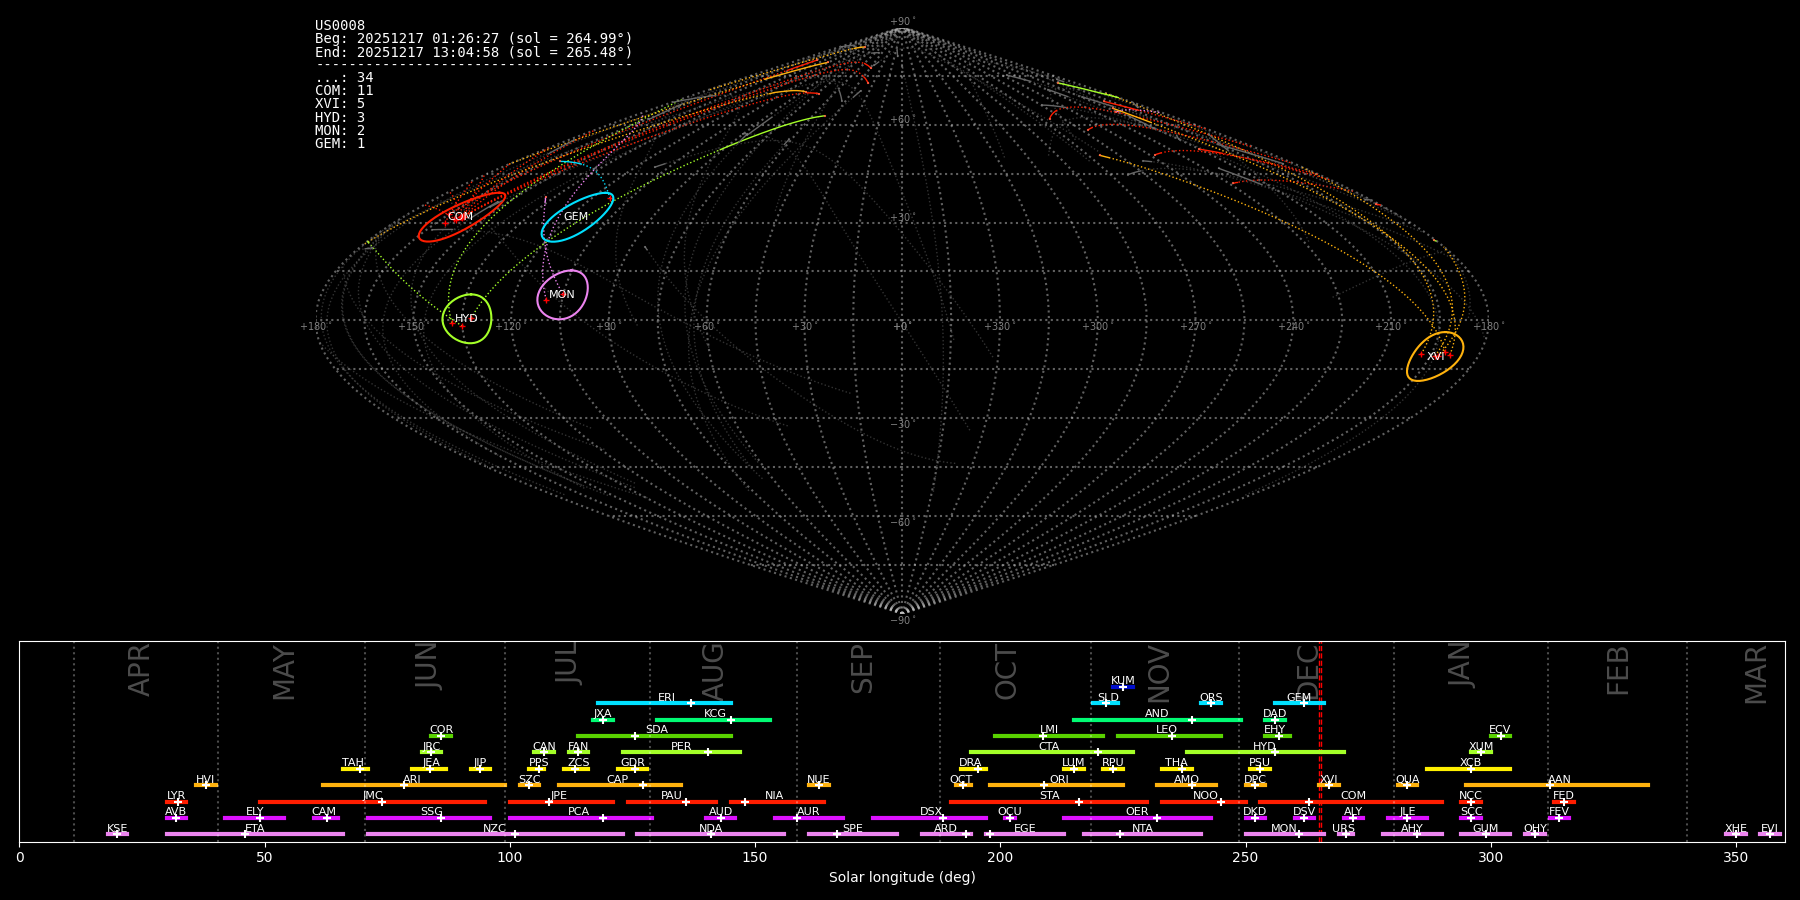Click the 250 tick on solar longitude axis

[x=1245, y=857]
